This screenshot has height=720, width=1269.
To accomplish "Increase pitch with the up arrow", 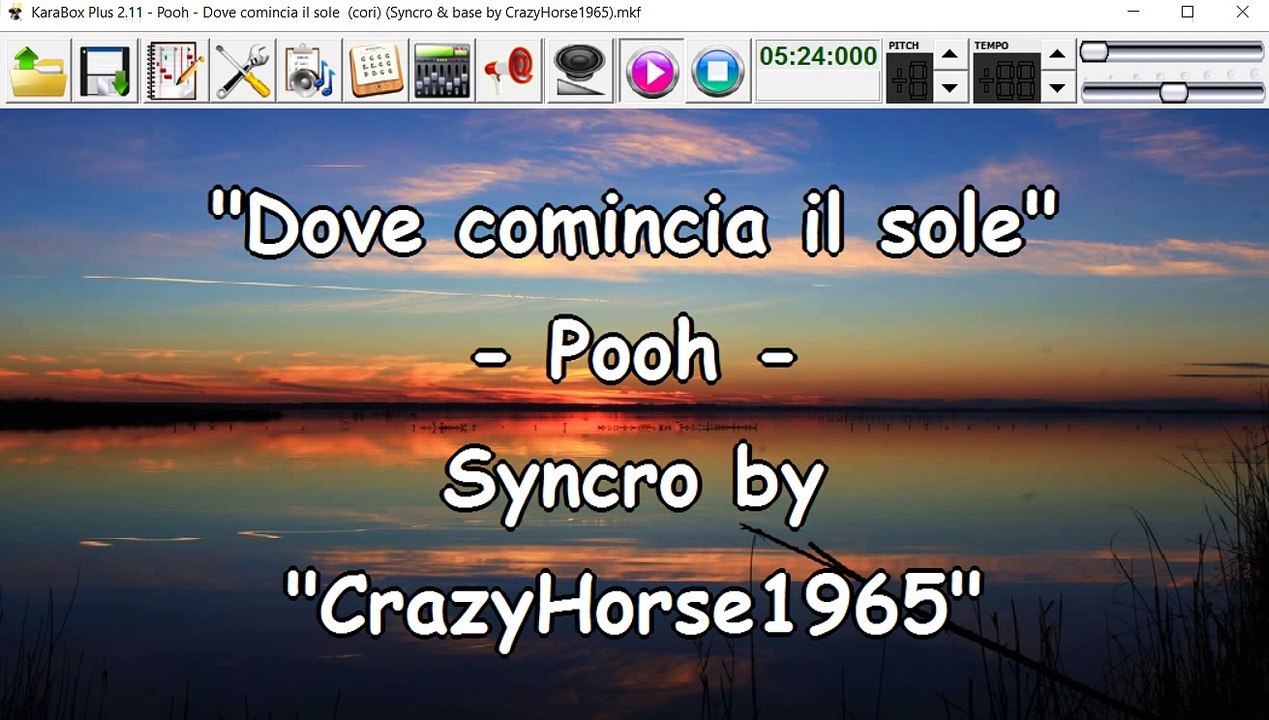I will click(950, 54).
